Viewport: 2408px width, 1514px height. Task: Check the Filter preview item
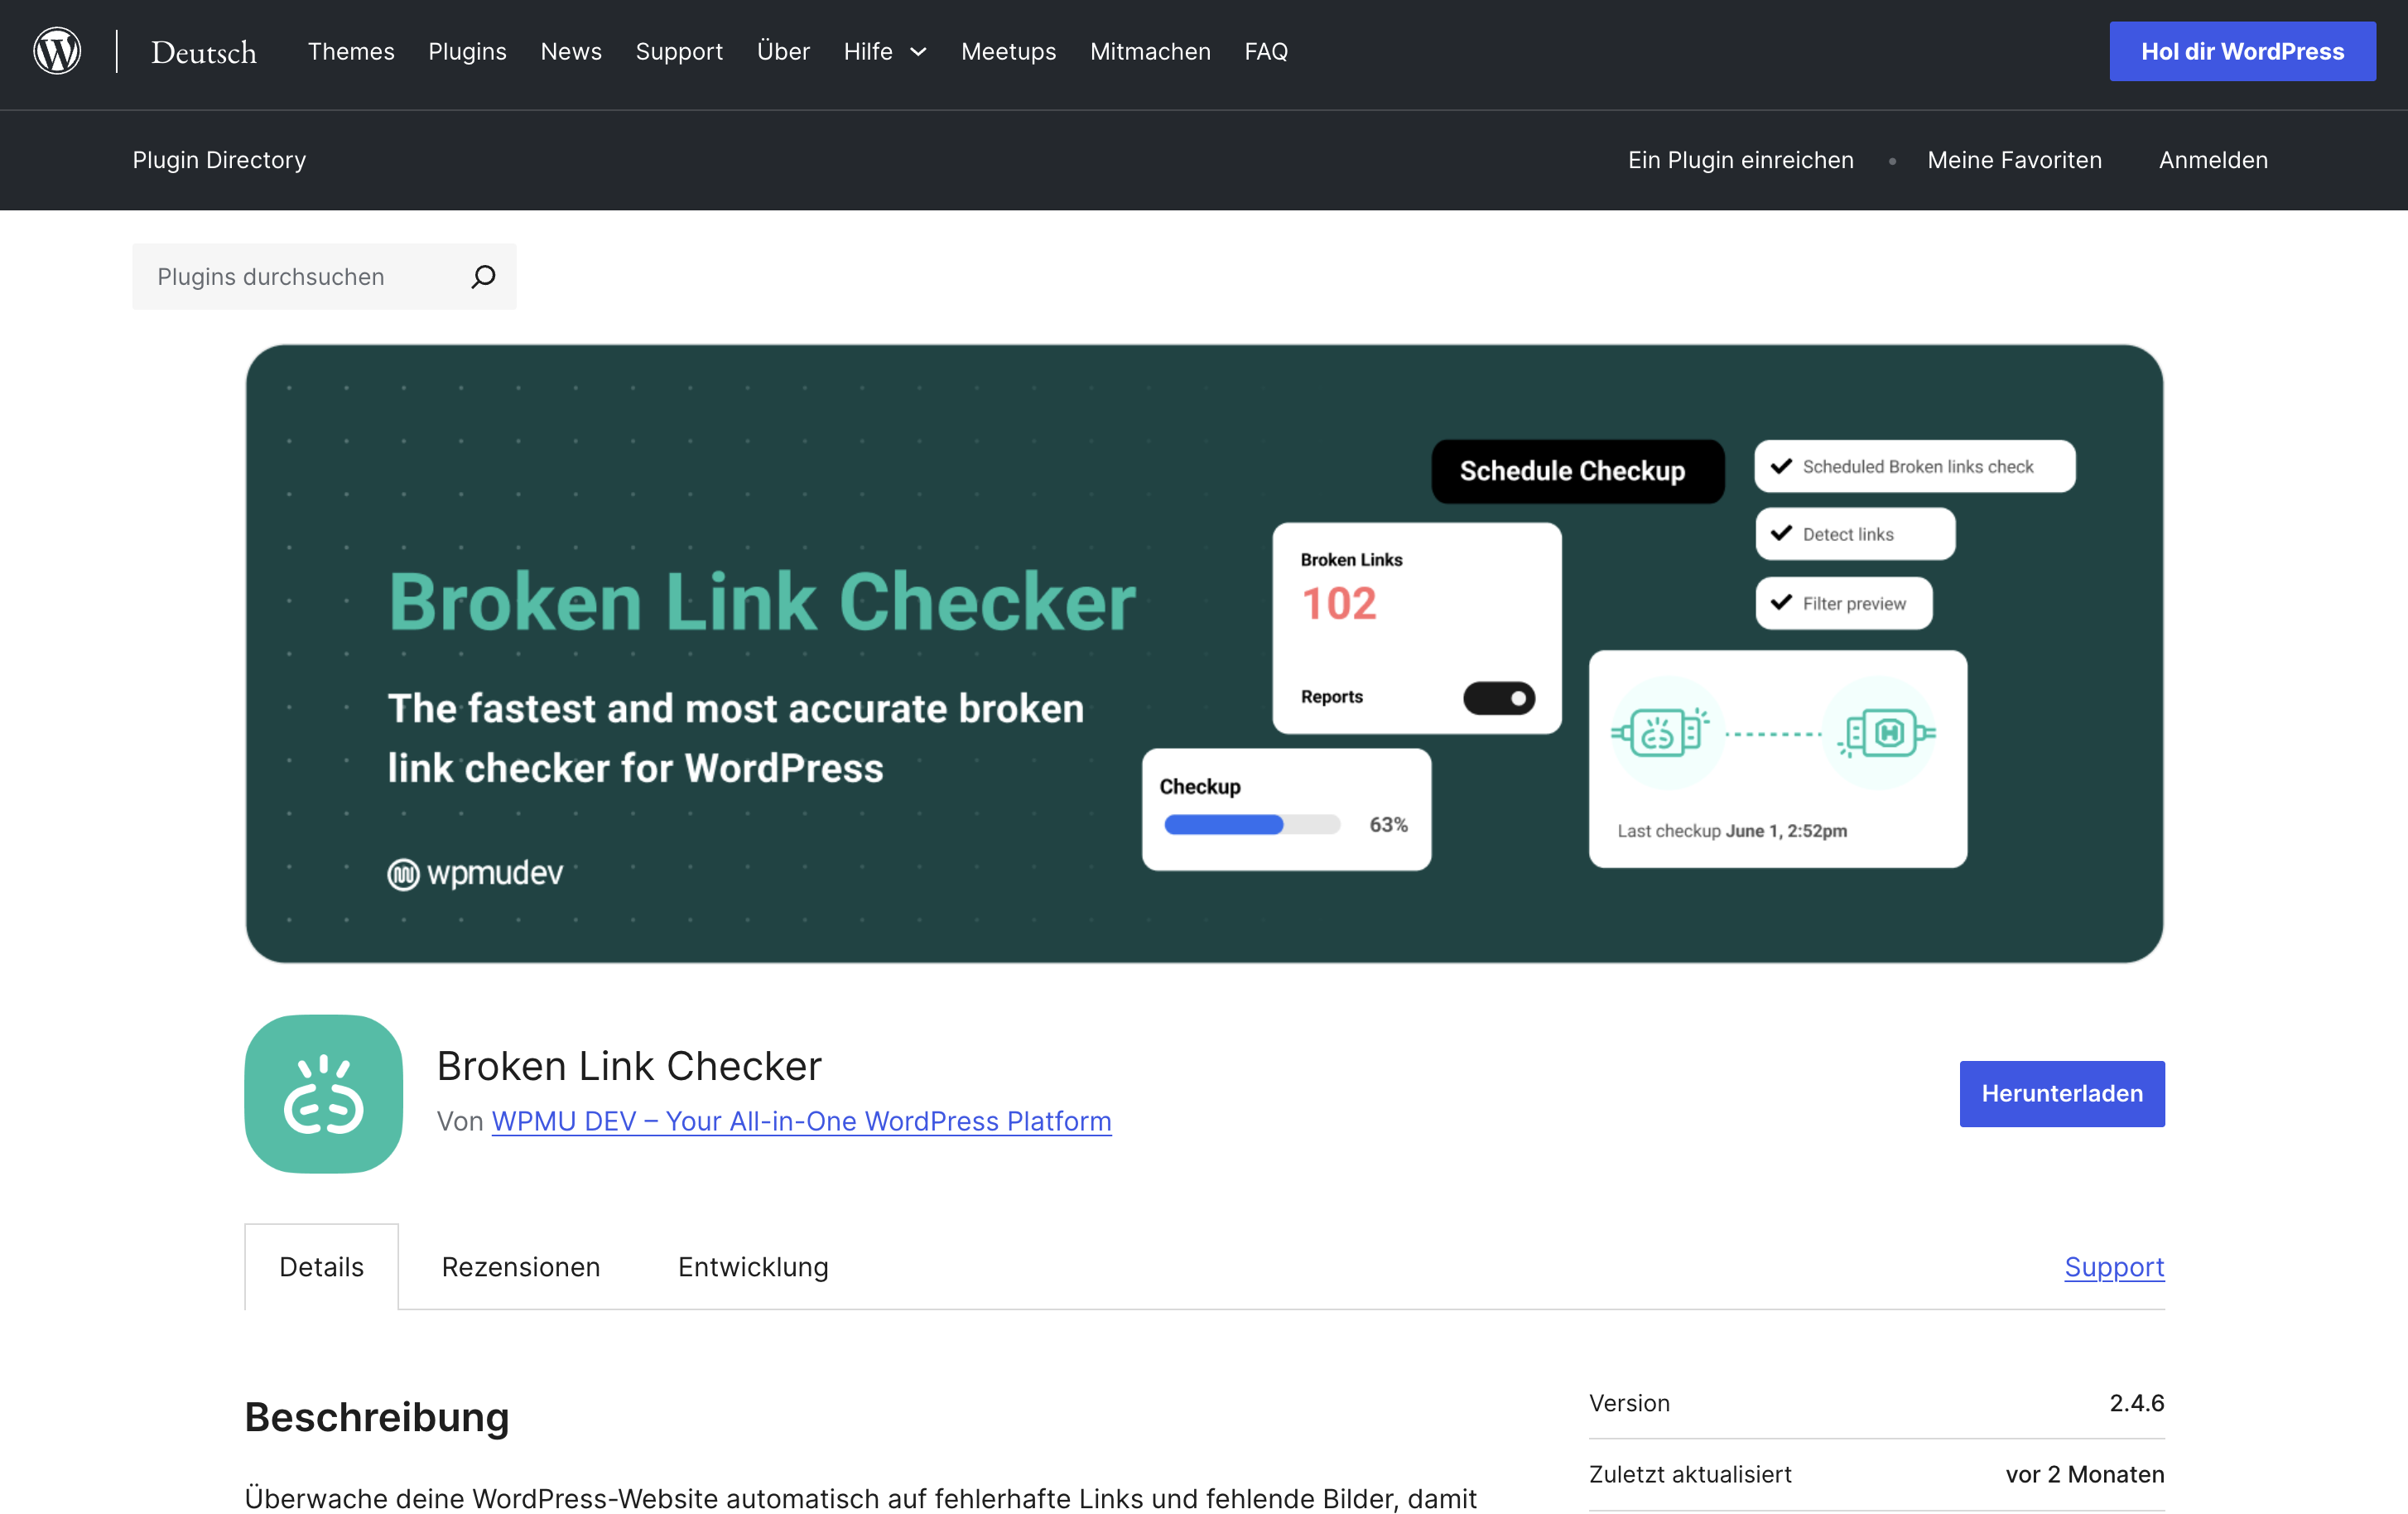(1844, 603)
